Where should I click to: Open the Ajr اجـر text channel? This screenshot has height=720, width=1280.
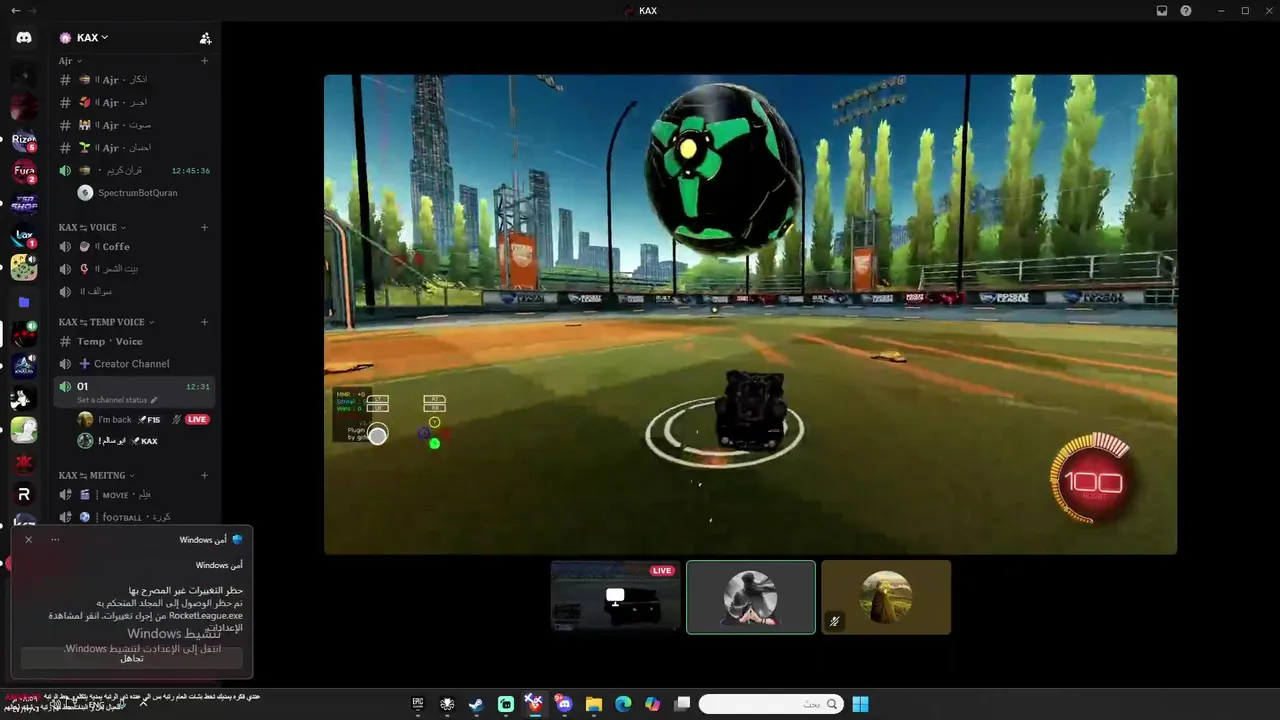[x=134, y=102]
